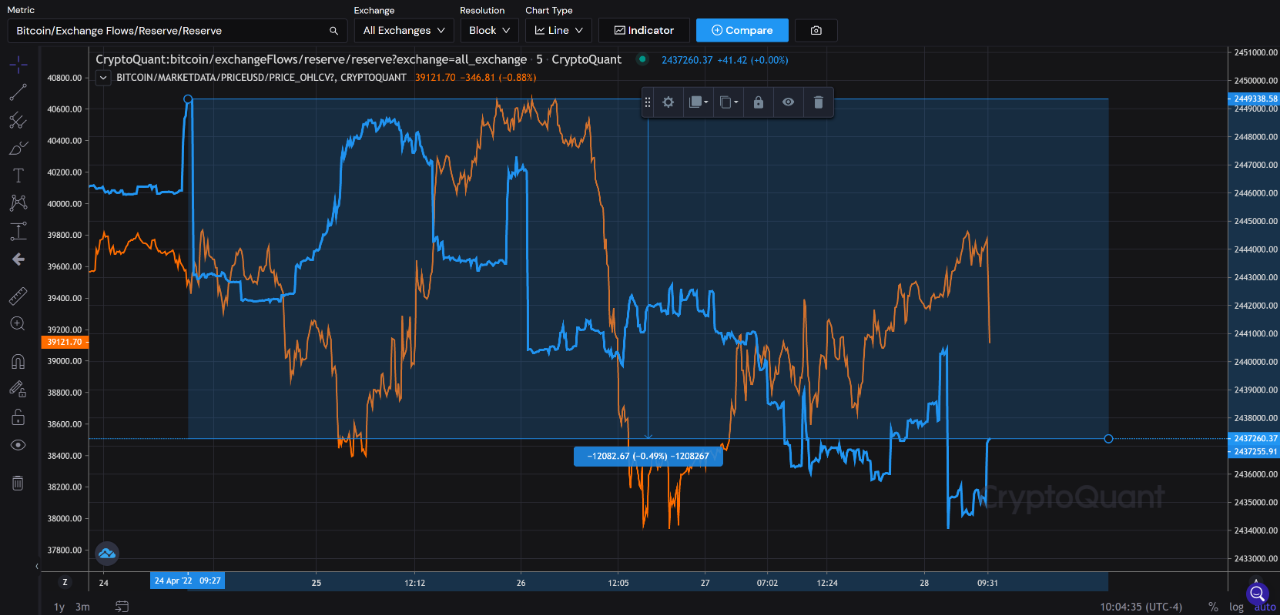This screenshot has height=615, width=1280.
Task: Click the Z timezone button on time axis
Action: (x=65, y=582)
